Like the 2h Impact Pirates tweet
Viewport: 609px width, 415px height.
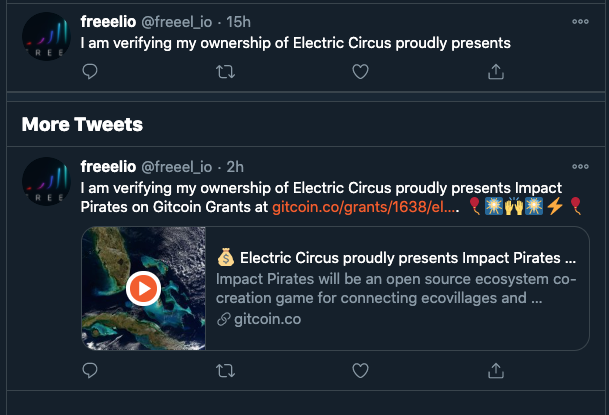[361, 371]
